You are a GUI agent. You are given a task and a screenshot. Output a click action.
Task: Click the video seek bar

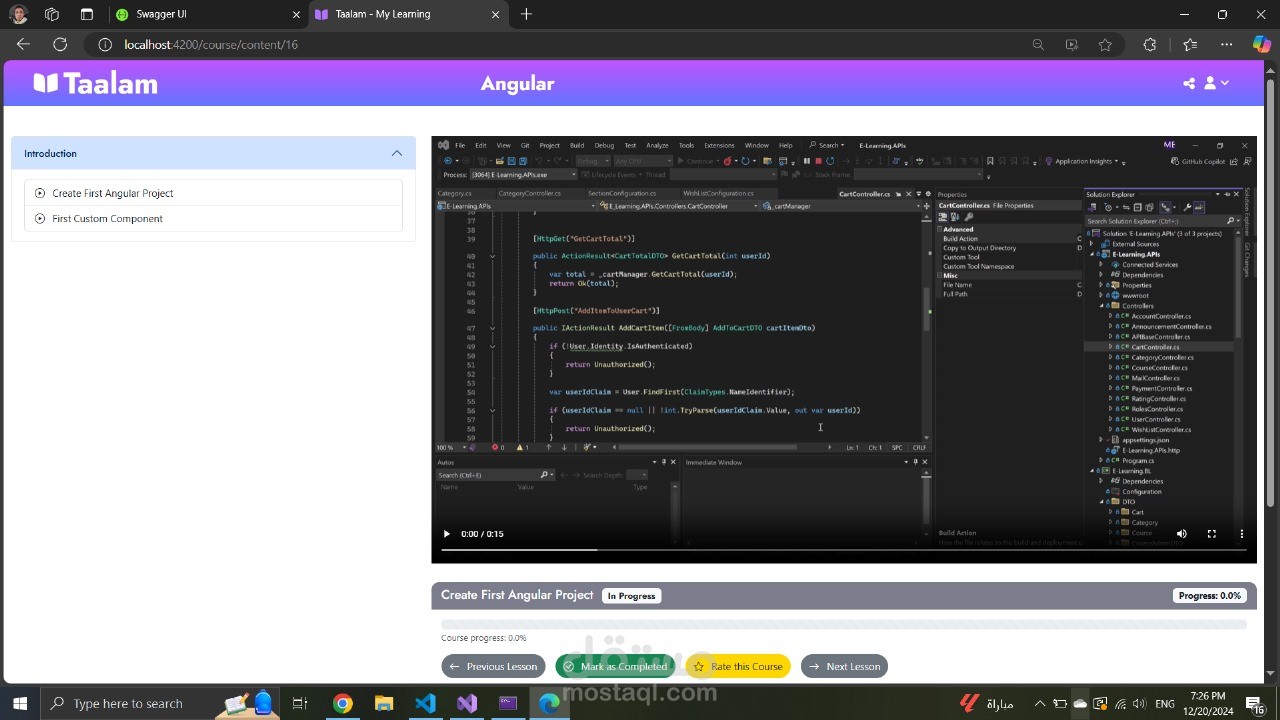pos(843,550)
